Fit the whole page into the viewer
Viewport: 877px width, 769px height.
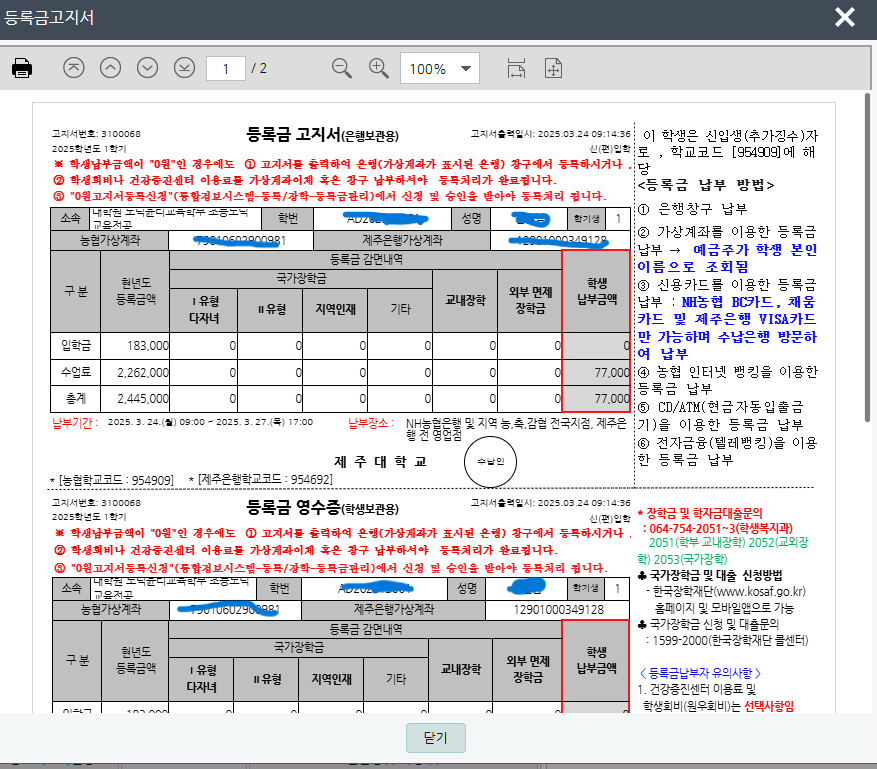click(553, 69)
